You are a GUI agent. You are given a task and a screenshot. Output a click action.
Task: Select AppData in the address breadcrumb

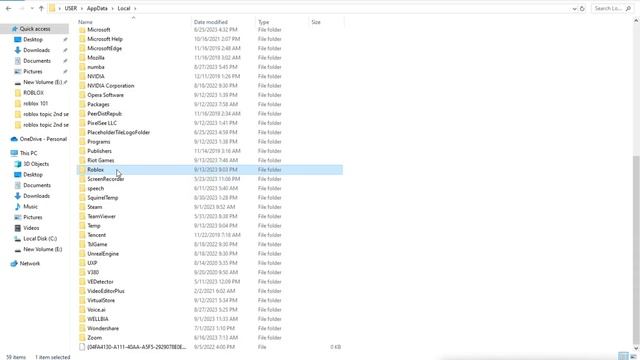97,8
